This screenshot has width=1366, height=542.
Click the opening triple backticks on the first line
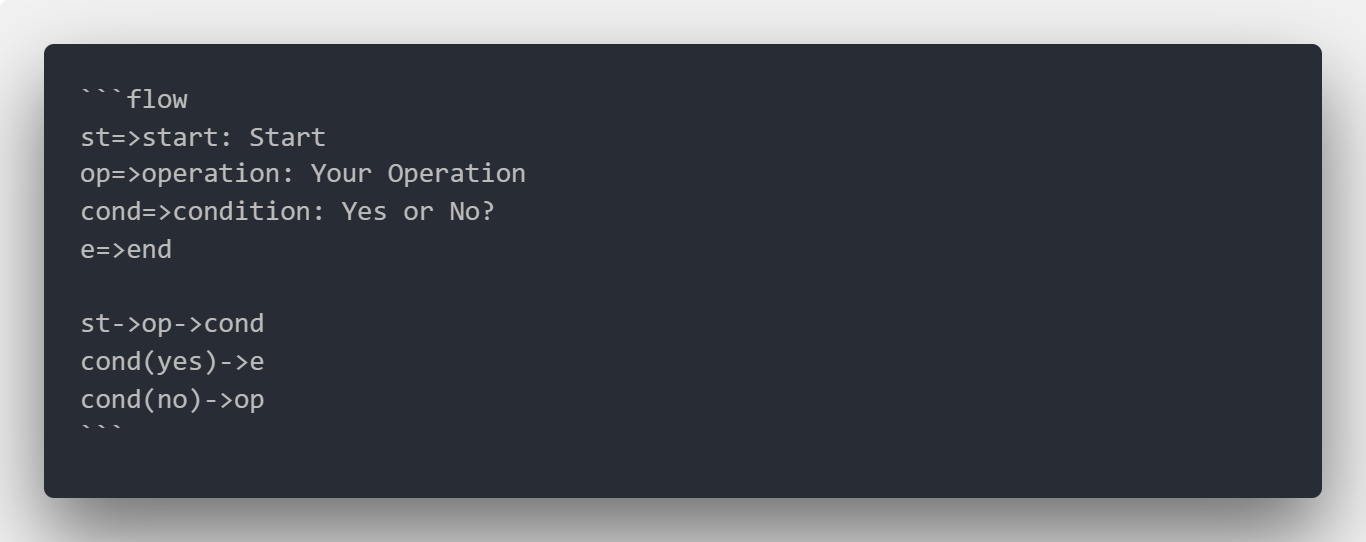pyautogui.click(x=102, y=98)
